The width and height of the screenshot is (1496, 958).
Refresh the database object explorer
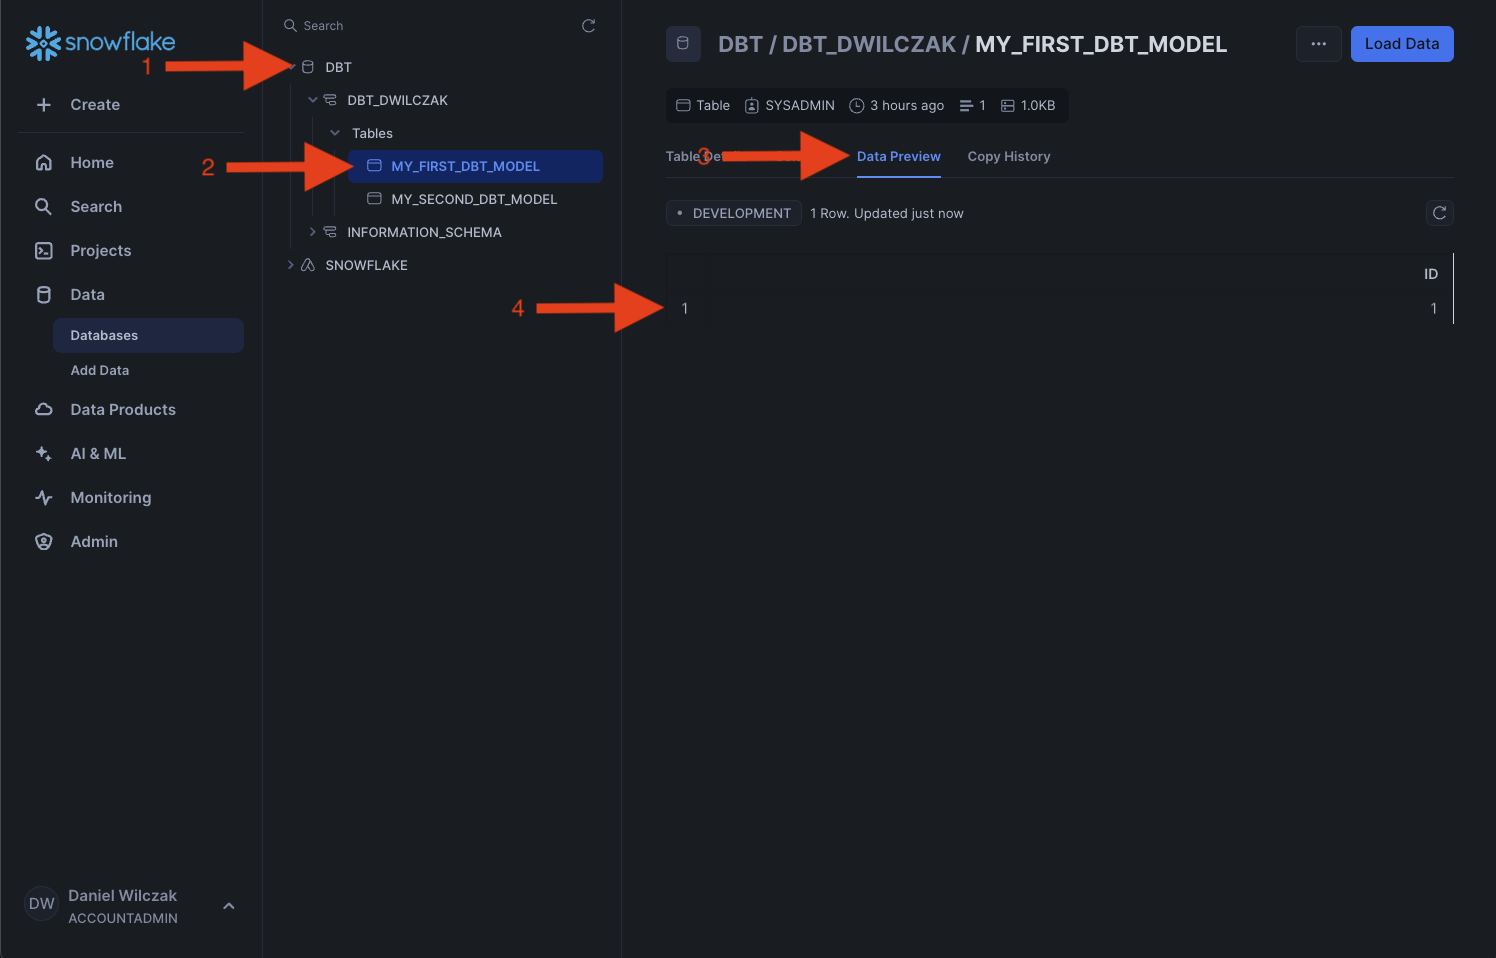click(589, 26)
